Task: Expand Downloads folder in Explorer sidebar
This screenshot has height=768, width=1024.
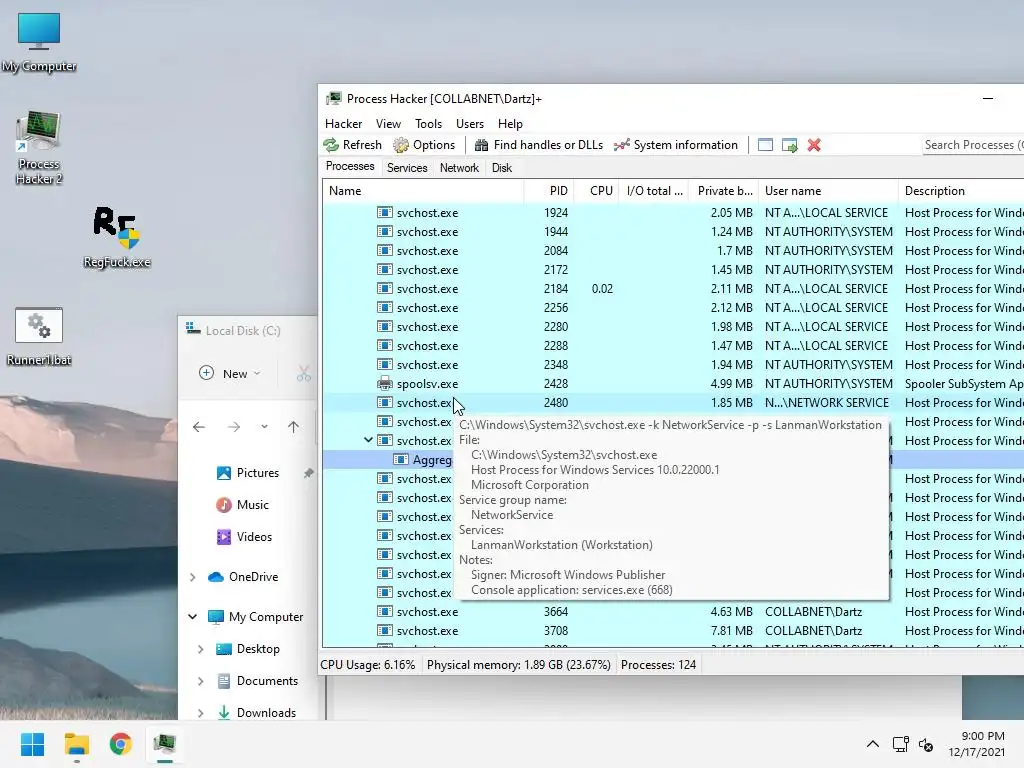Action: tap(200, 712)
